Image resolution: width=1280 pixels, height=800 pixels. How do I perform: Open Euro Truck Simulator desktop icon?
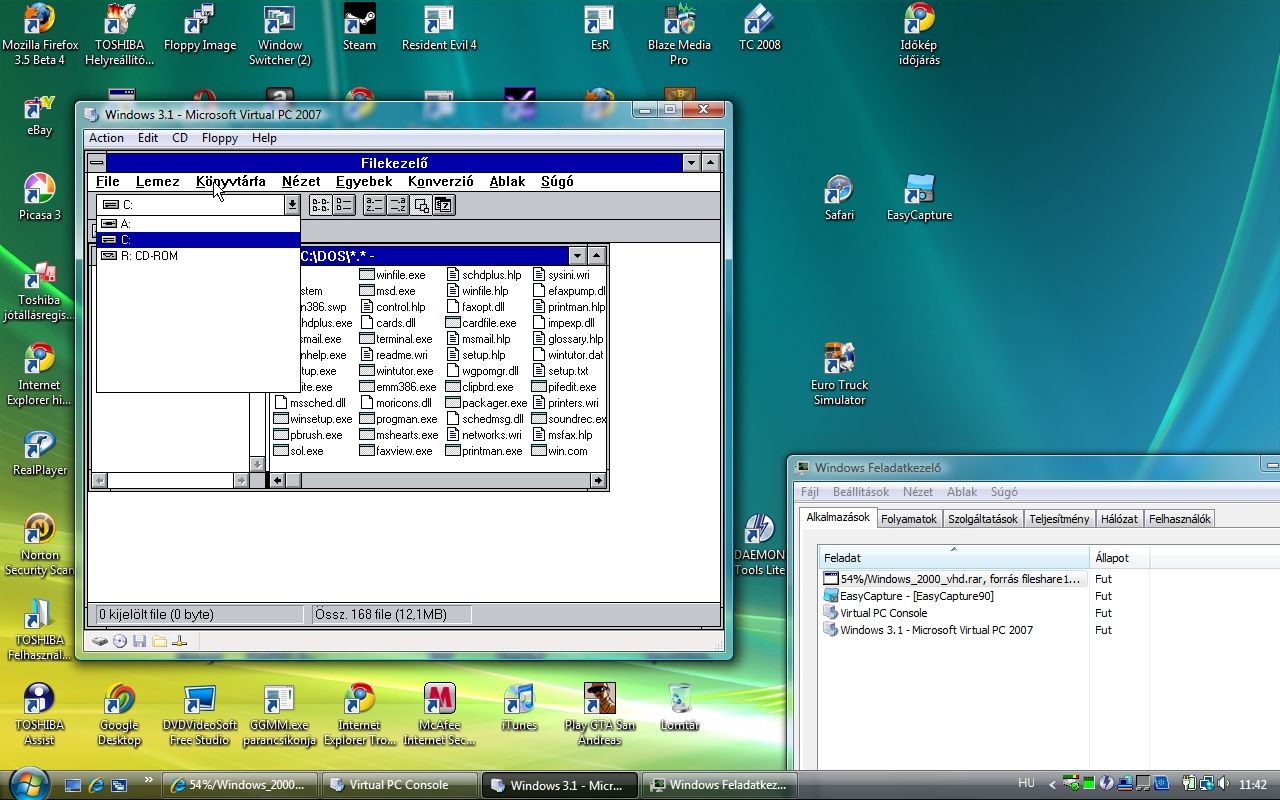point(839,375)
